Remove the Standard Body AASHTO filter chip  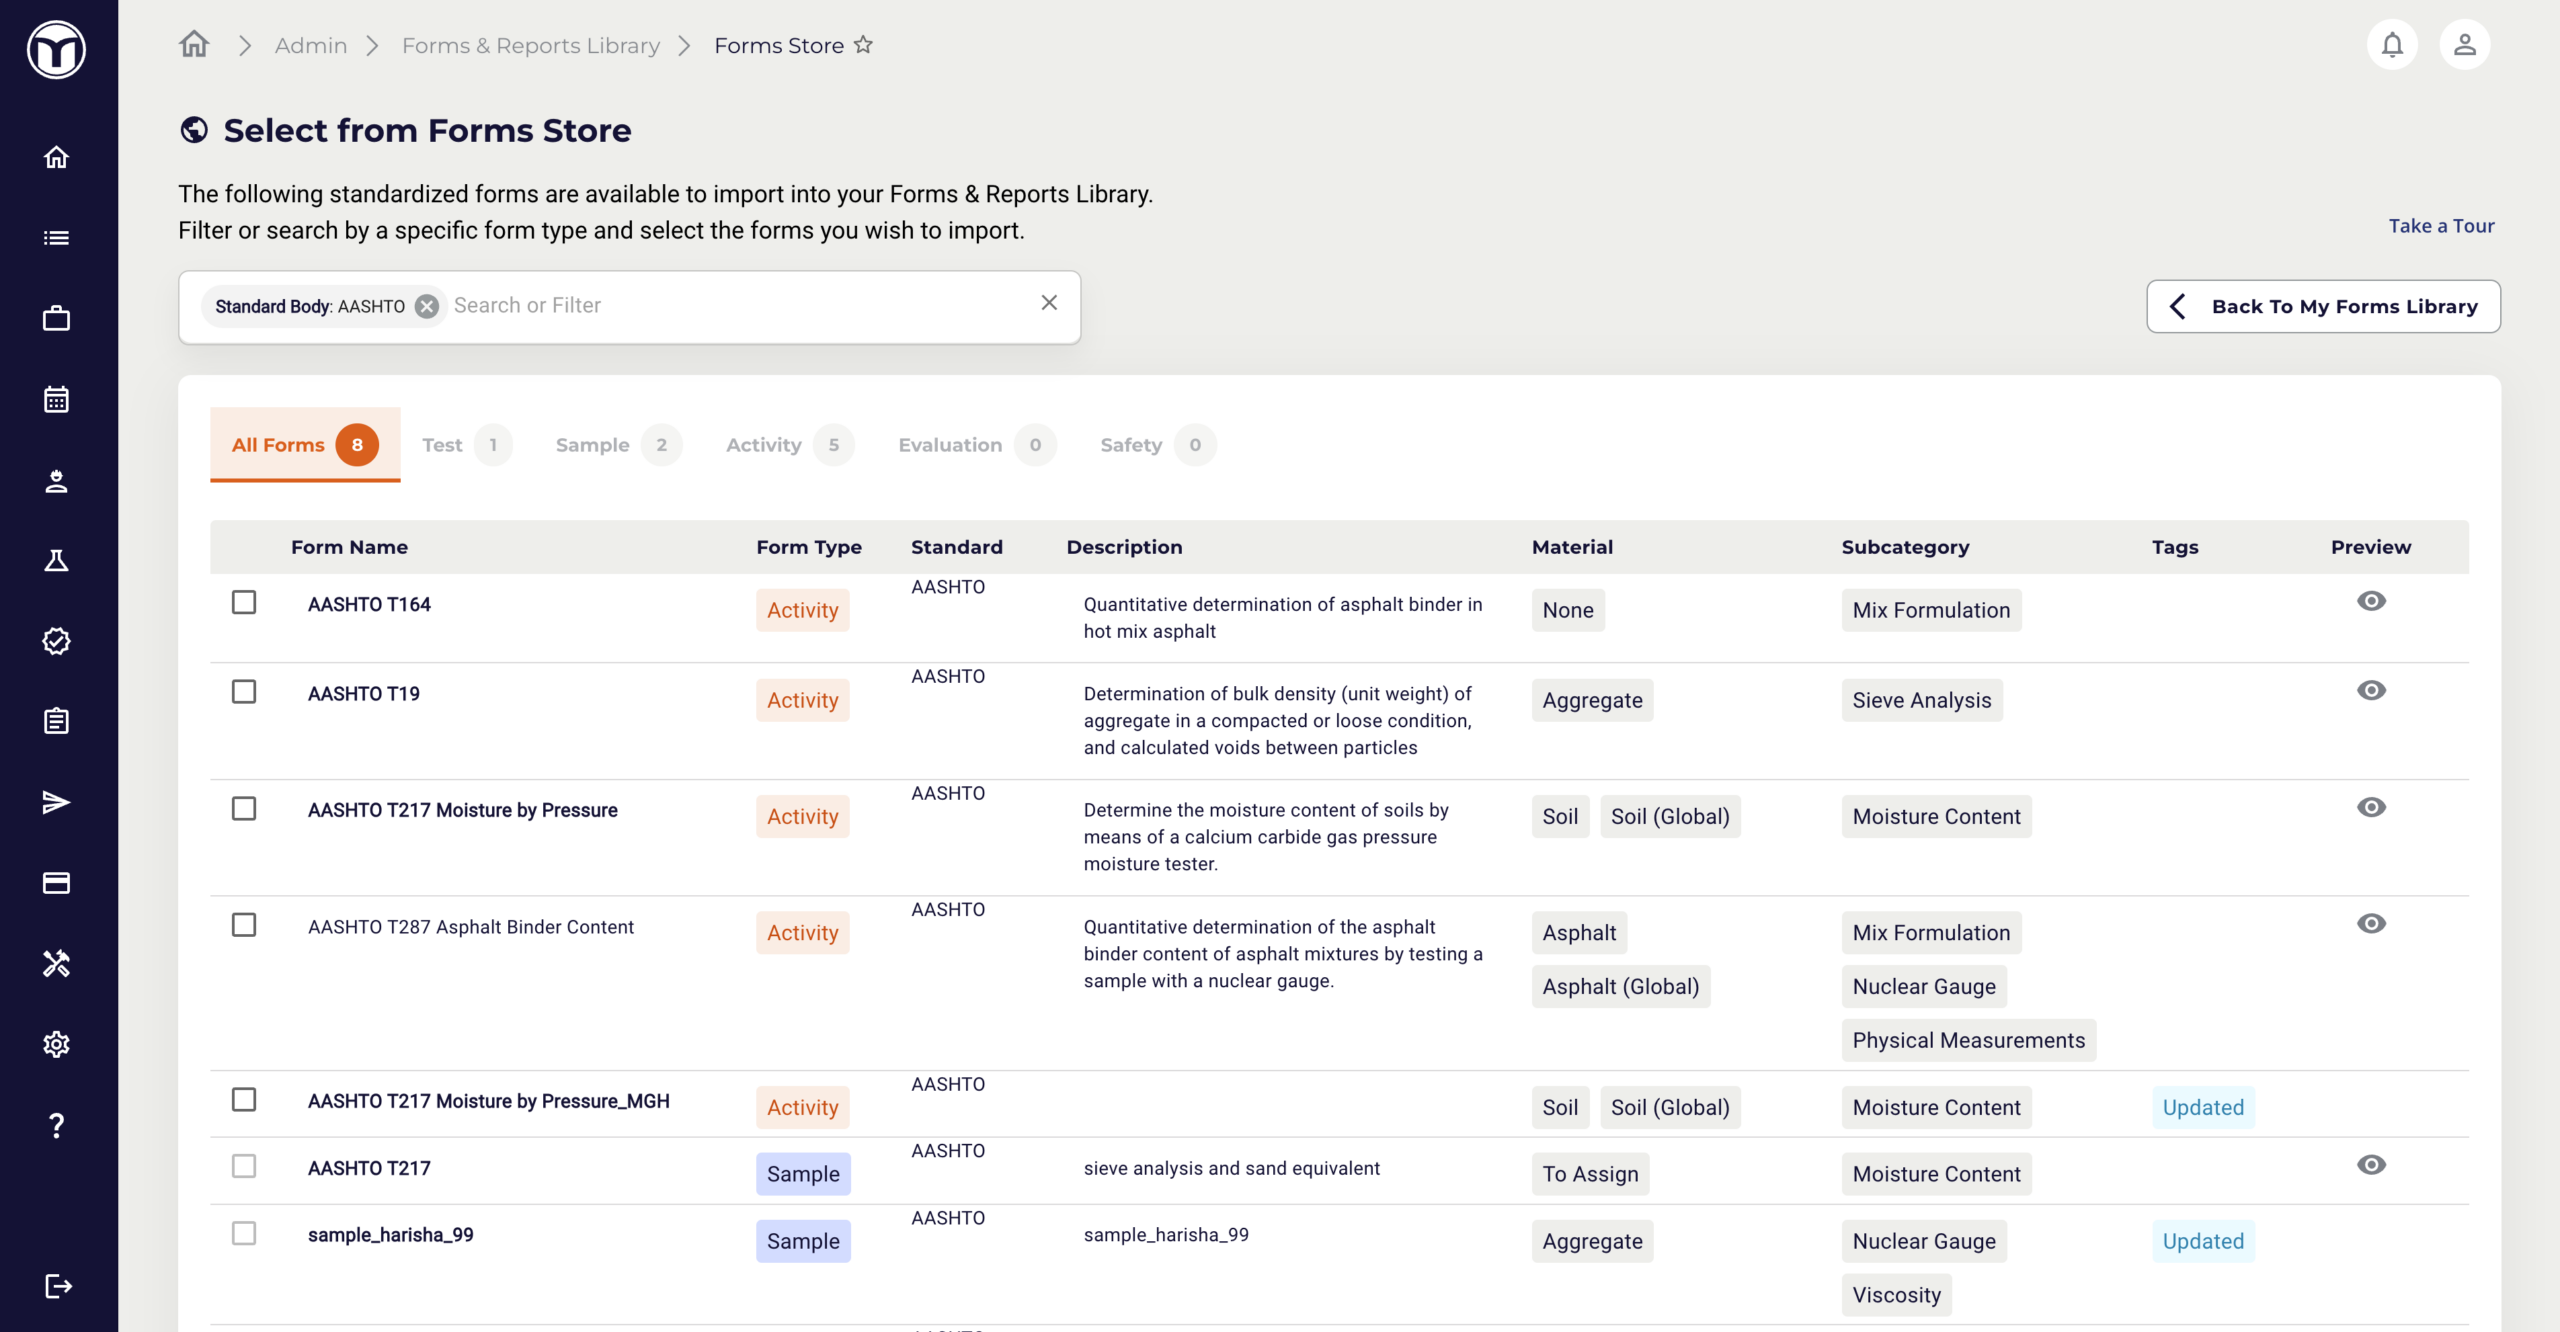tap(427, 306)
